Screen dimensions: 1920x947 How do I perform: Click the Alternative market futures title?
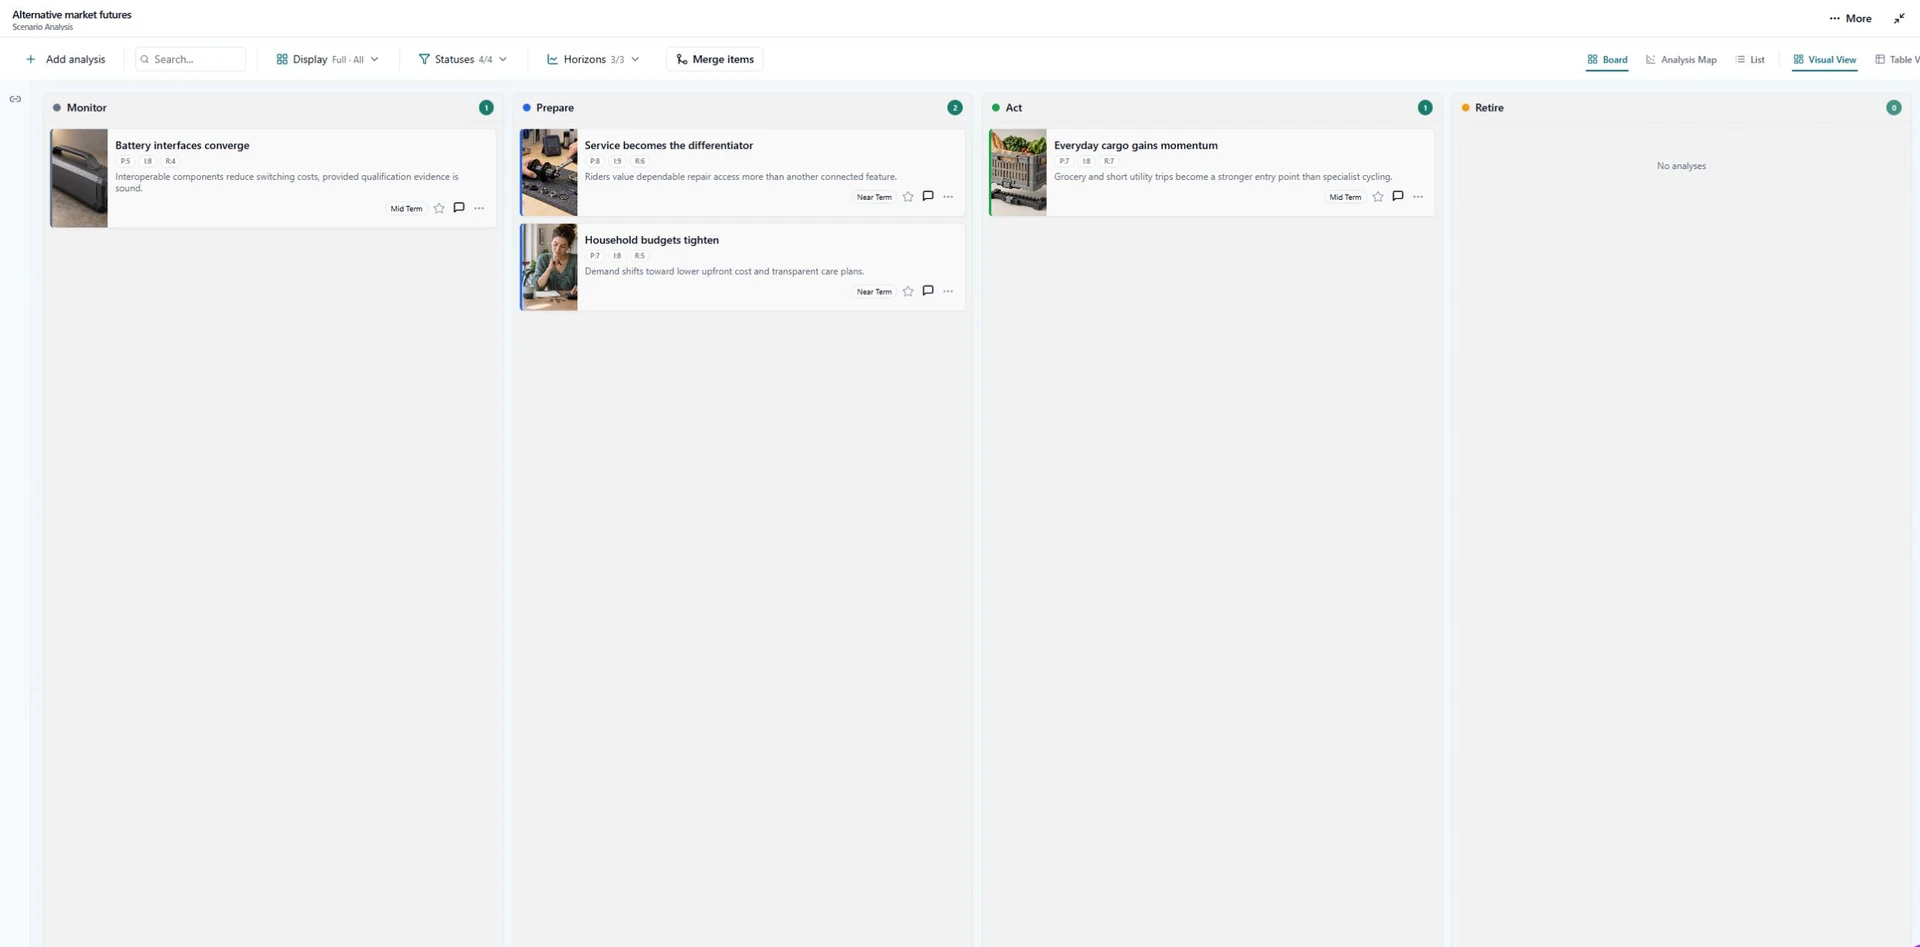(72, 15)
